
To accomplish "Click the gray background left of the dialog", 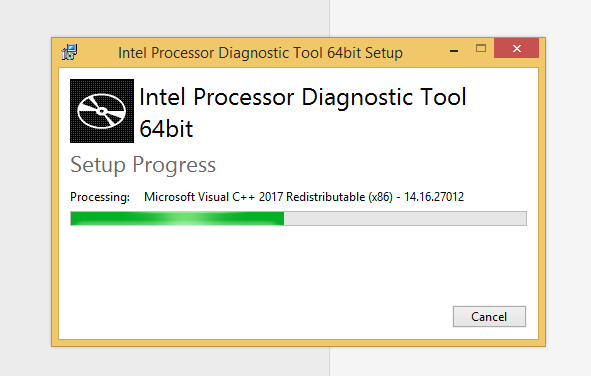I will click(x=26, y=188).
